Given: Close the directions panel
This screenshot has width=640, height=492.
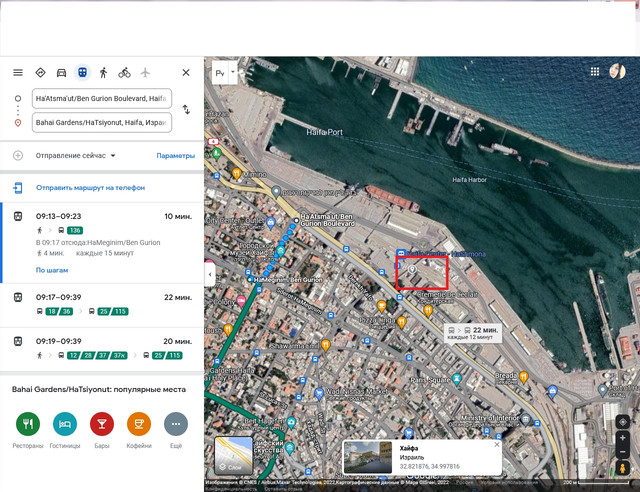Looking at the screenshot, I should 186,73.
